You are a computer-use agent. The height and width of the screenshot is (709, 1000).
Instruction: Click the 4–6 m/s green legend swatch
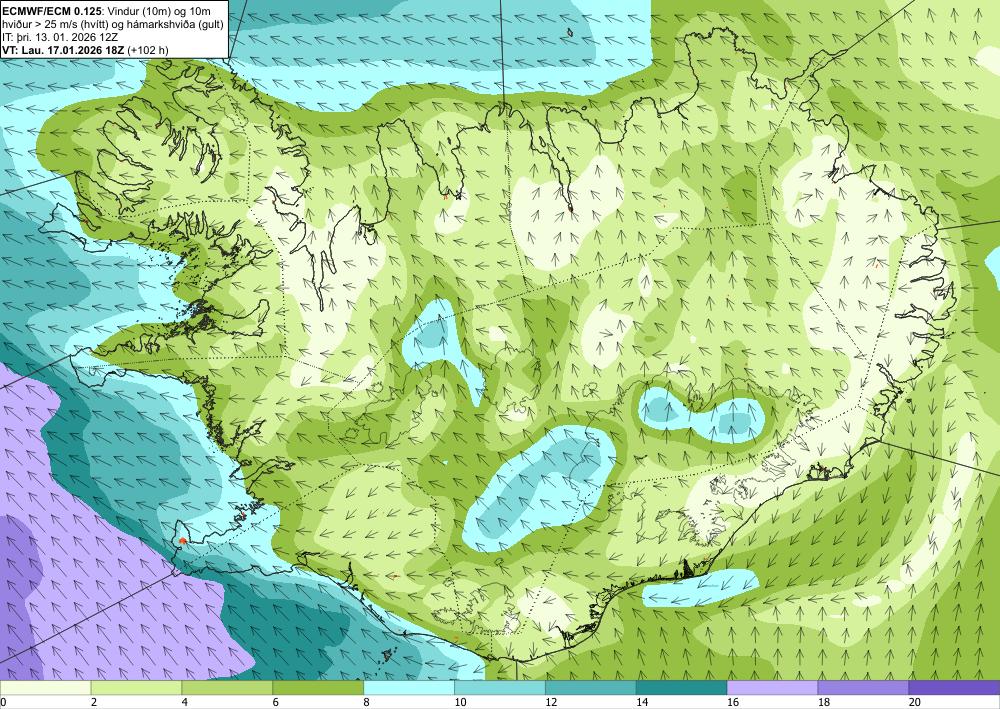tap(227, 688)
